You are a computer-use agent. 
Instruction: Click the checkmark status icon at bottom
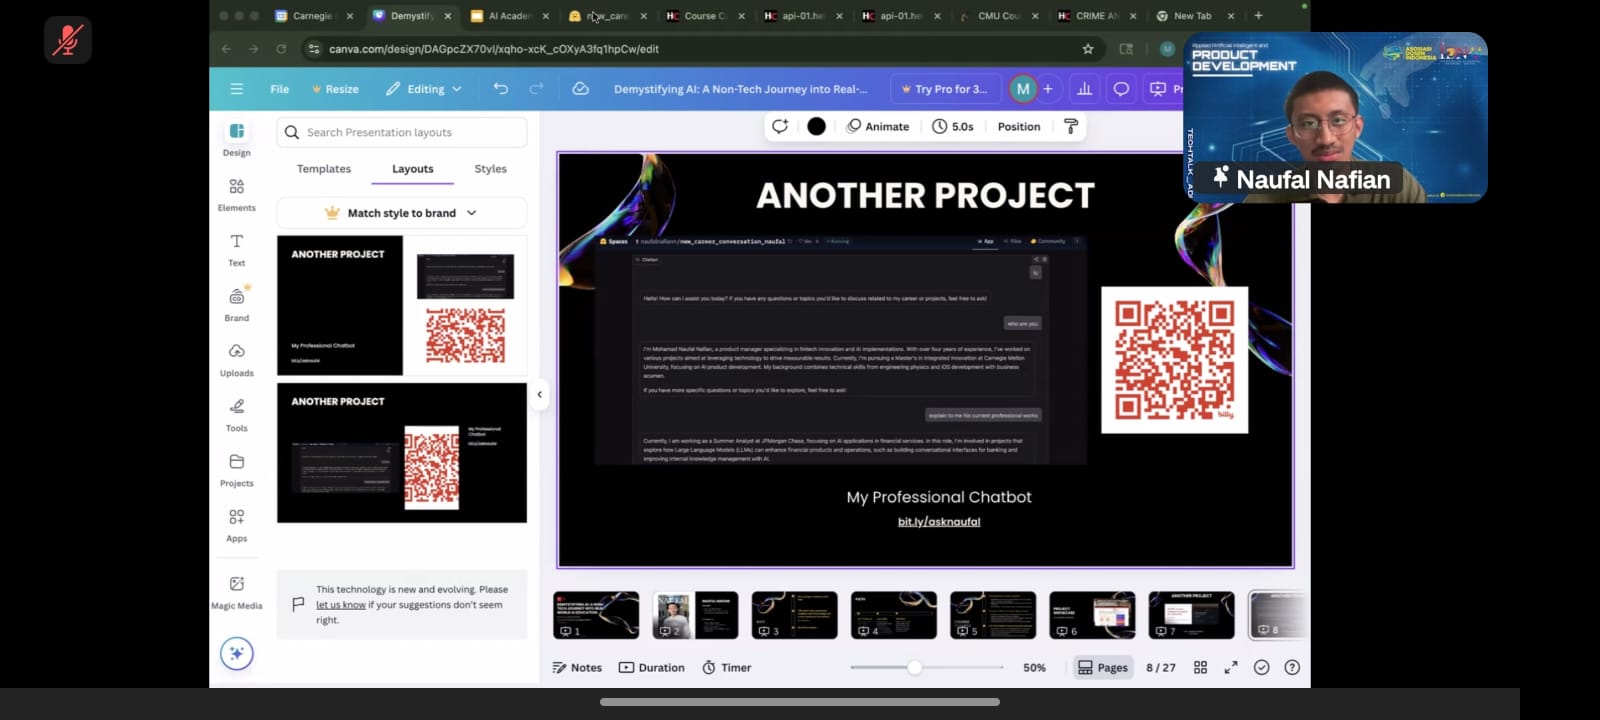[x=1262, y=667]
